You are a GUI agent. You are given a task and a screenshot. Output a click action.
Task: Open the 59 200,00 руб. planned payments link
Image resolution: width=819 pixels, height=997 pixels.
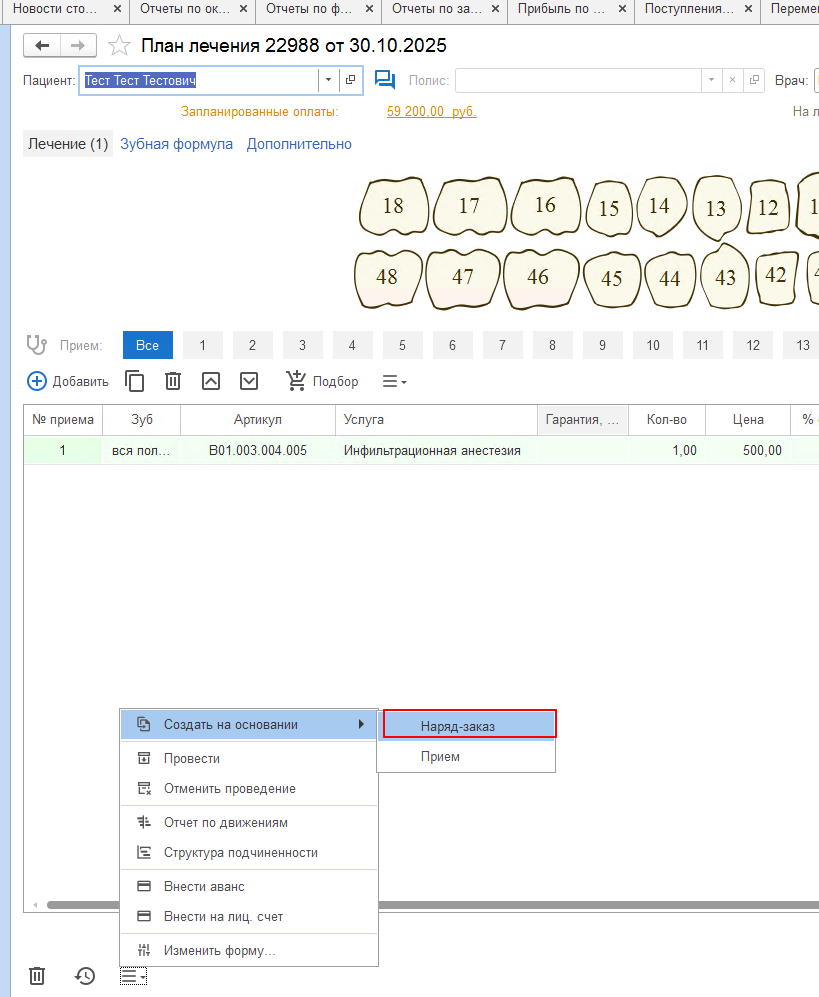pos(432,111)
